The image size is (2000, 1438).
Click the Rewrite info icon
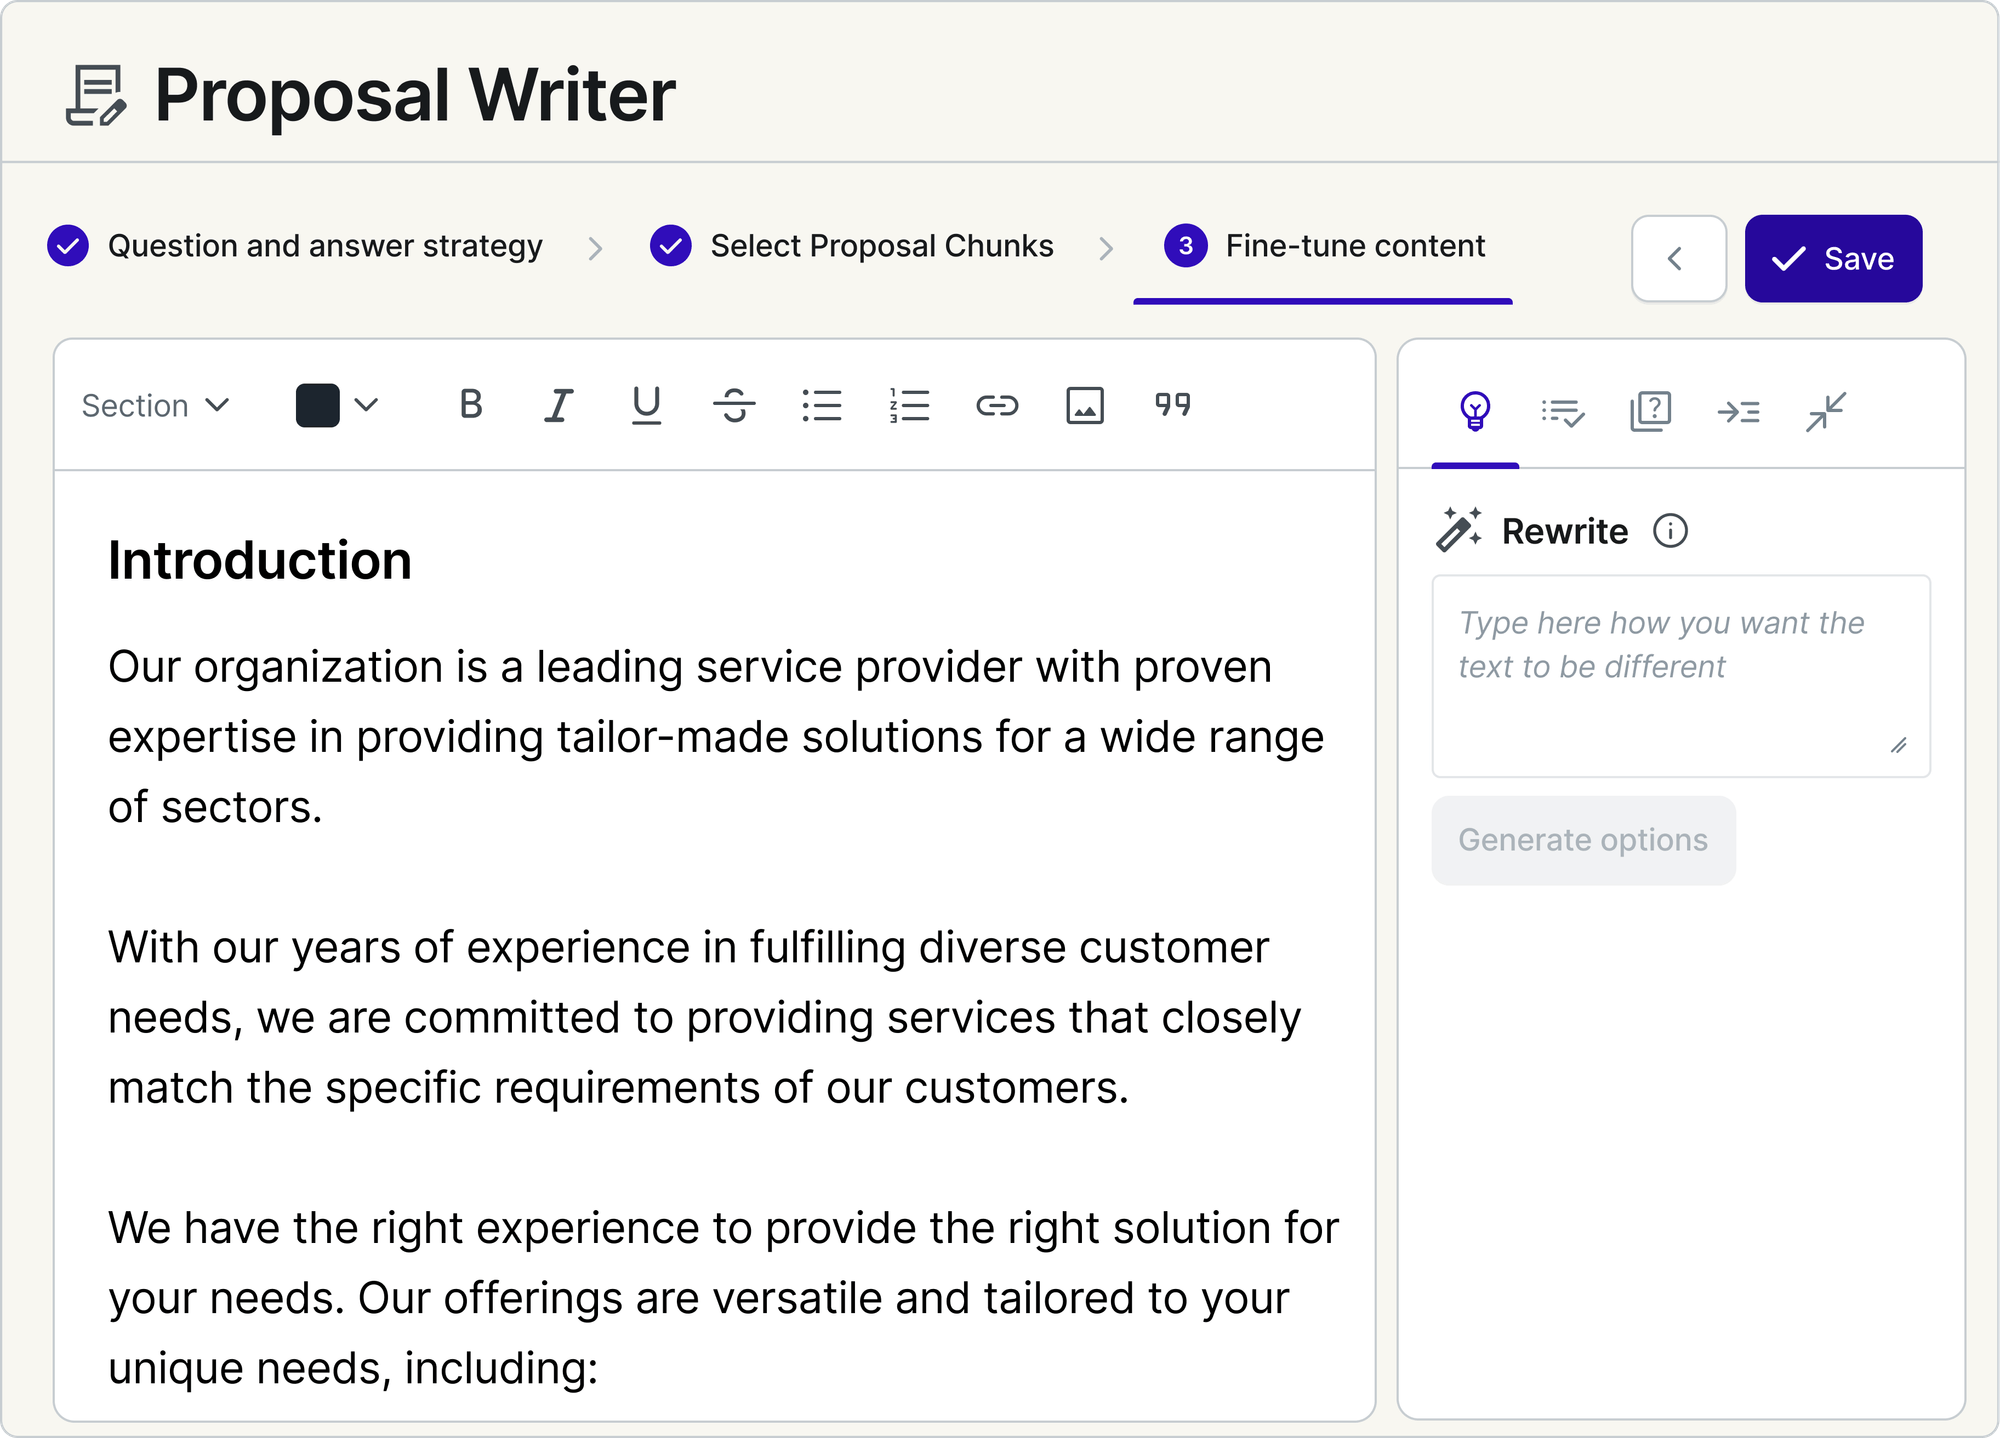[x=1670, y=531]
